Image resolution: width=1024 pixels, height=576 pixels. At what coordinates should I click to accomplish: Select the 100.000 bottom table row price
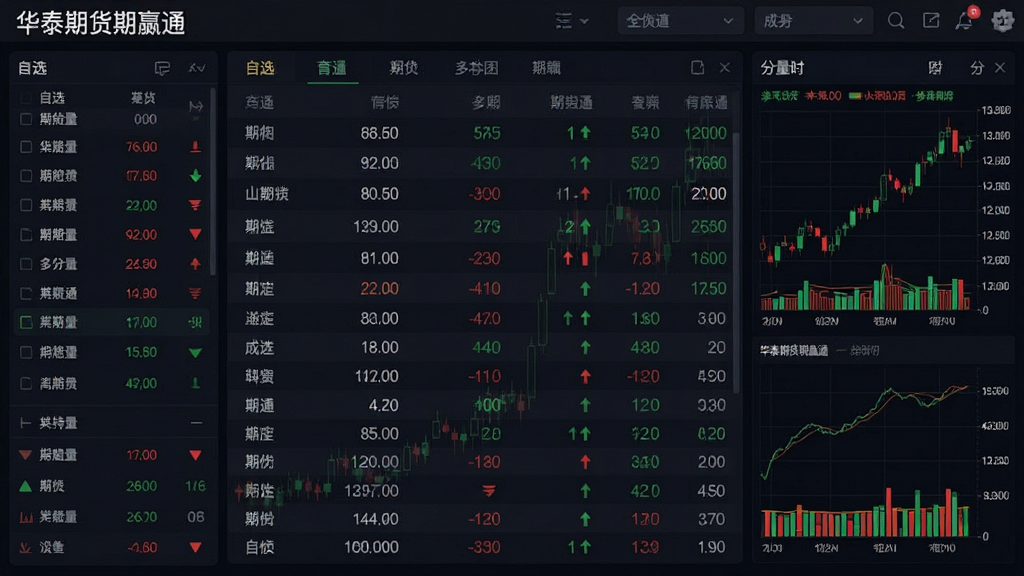[x=371, y=547]
